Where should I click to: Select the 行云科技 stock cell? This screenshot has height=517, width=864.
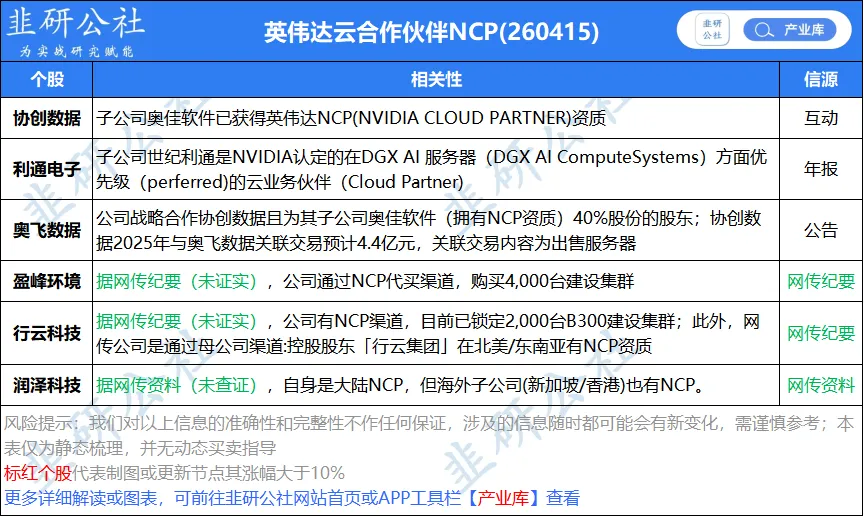47,333
